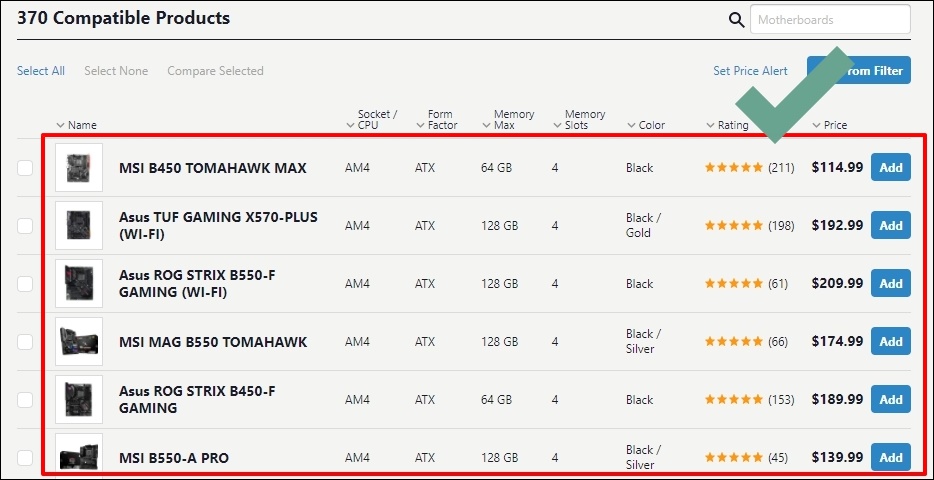The image size is (934, 480).
Task: Add the $114.99 MSI B450 TOMAHAWK MAX
Action: [x=891, y=167]
